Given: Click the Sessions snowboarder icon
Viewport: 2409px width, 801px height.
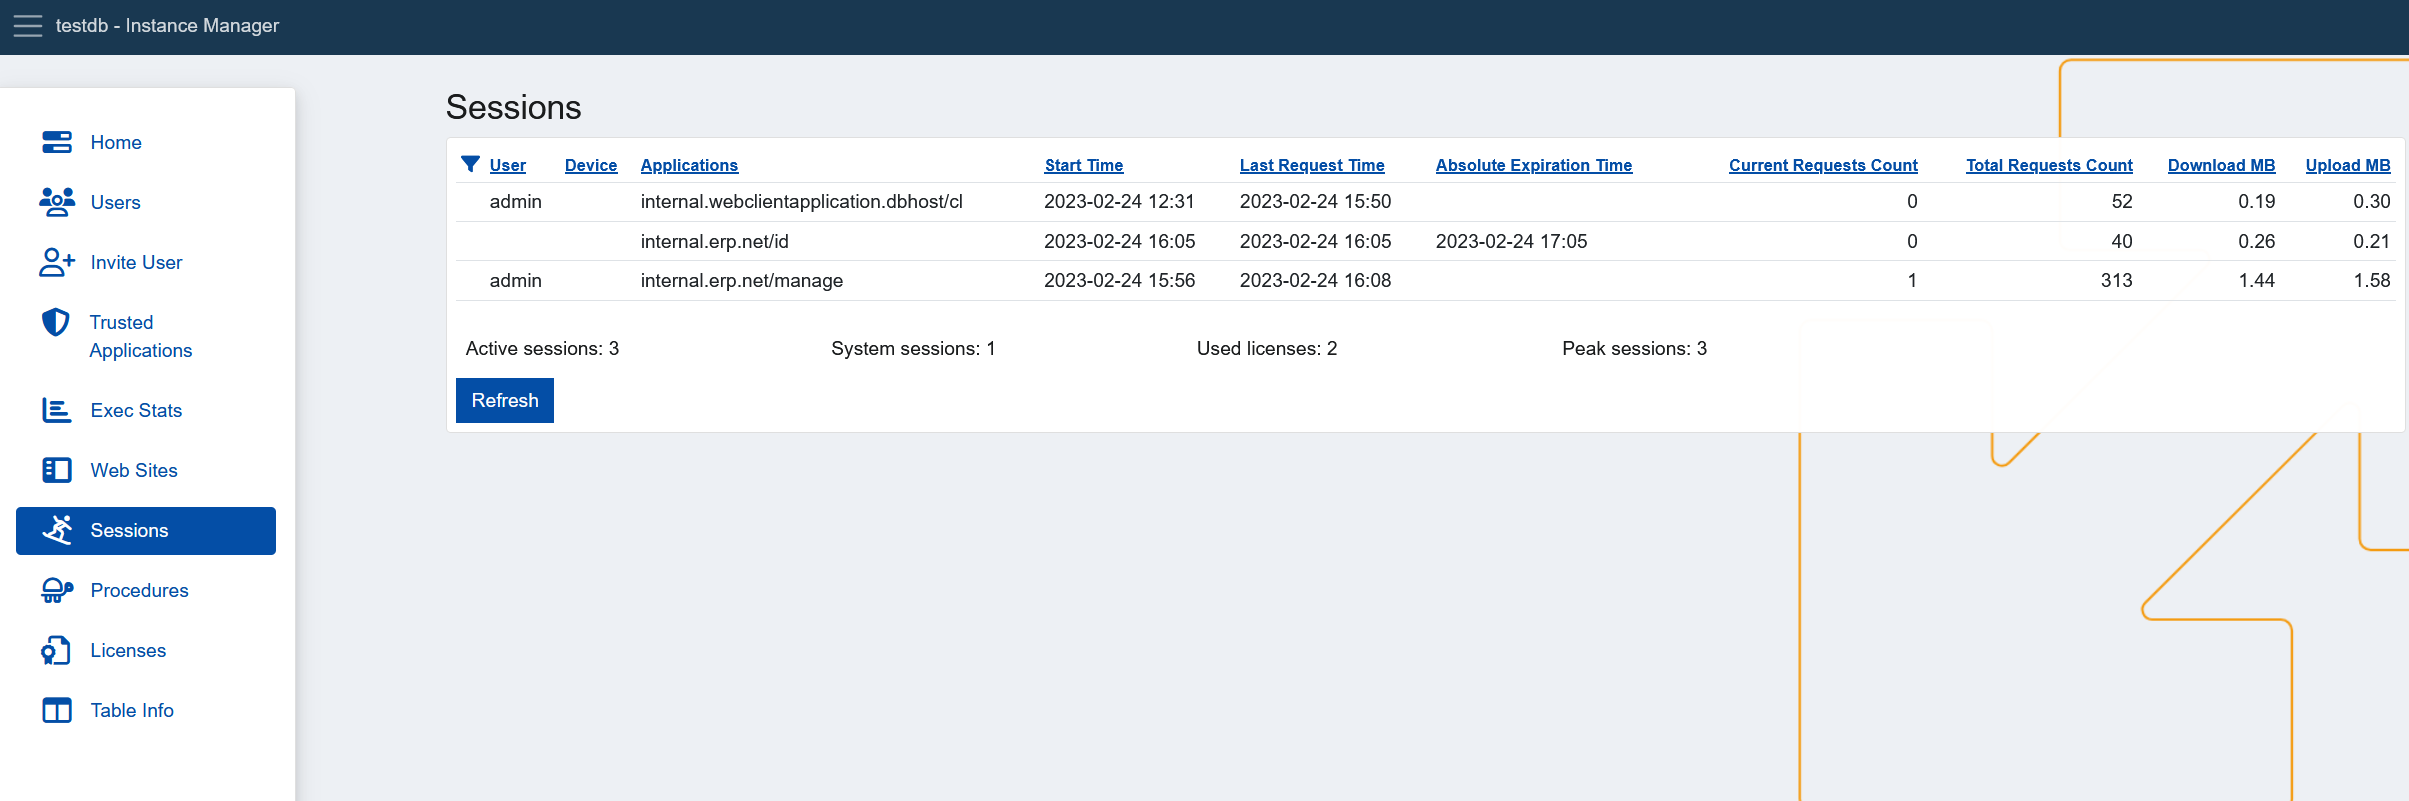Looking at the screenshot, I should click(57, 530).
